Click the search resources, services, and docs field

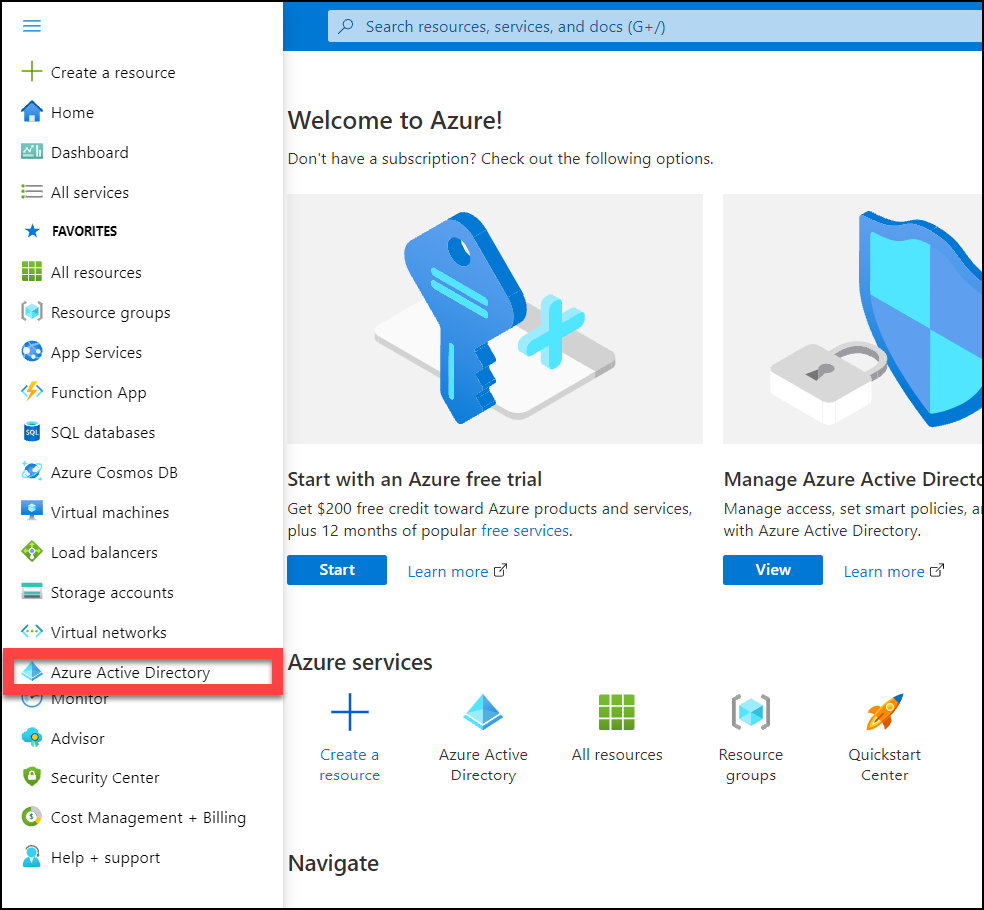[x=655, y=26]
